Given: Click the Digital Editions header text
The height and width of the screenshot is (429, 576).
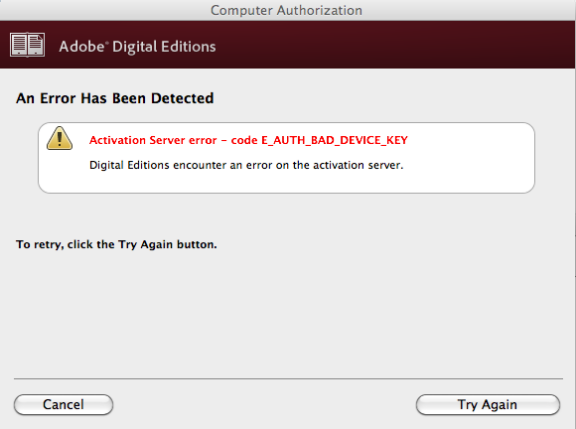Looking at the screenshot, I should 164,47.
